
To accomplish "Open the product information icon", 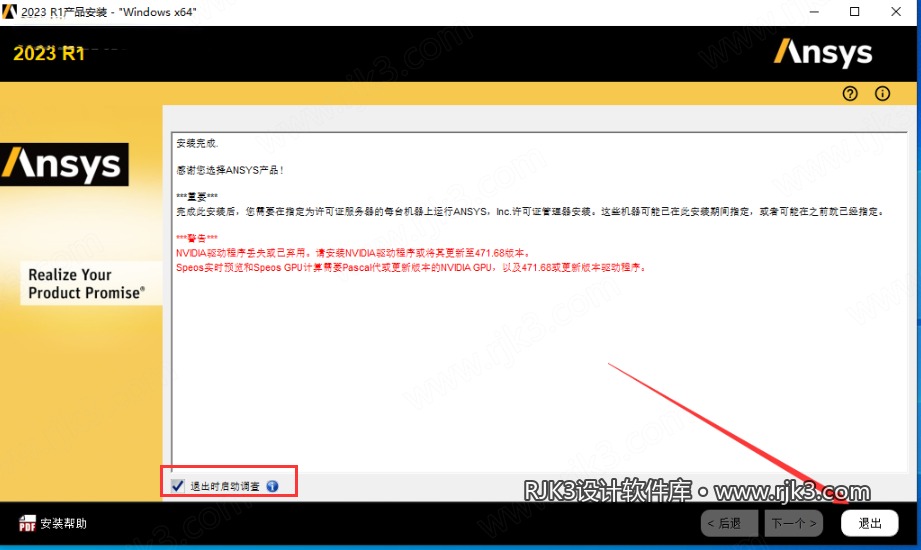I will pos(882,93).
